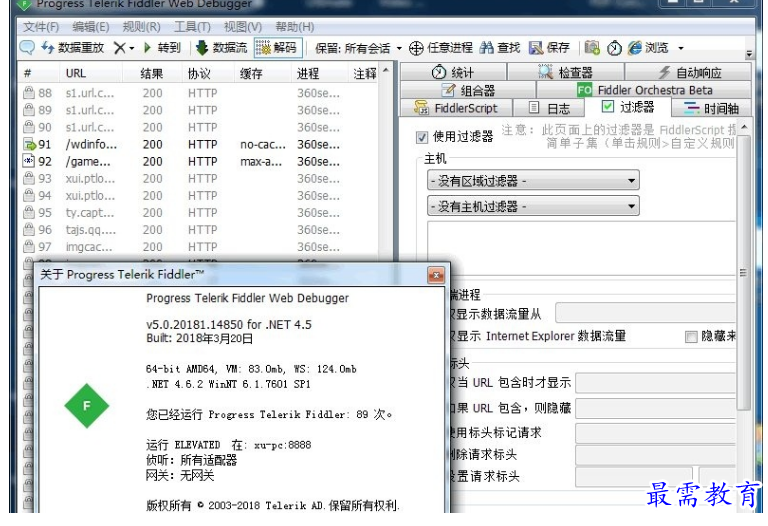Screen dimensions: 768x526
Task: Switch to the FiddlerScript tab
Action: 456,108
